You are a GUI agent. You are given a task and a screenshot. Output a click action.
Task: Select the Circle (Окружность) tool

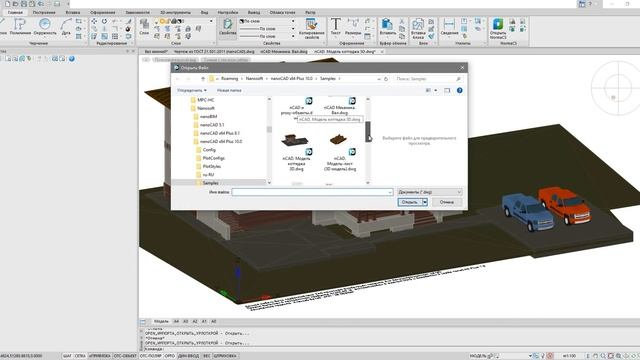[x=45, y=27]
